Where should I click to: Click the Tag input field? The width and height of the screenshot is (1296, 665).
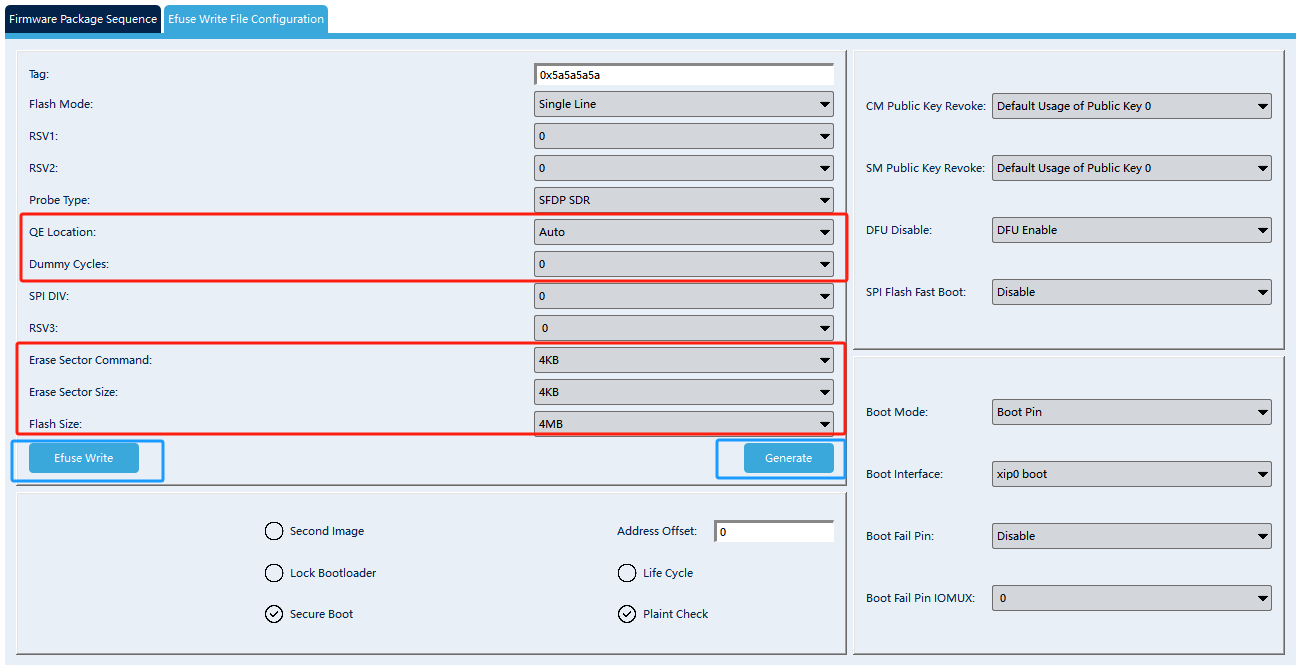click(x=684, y=74)
